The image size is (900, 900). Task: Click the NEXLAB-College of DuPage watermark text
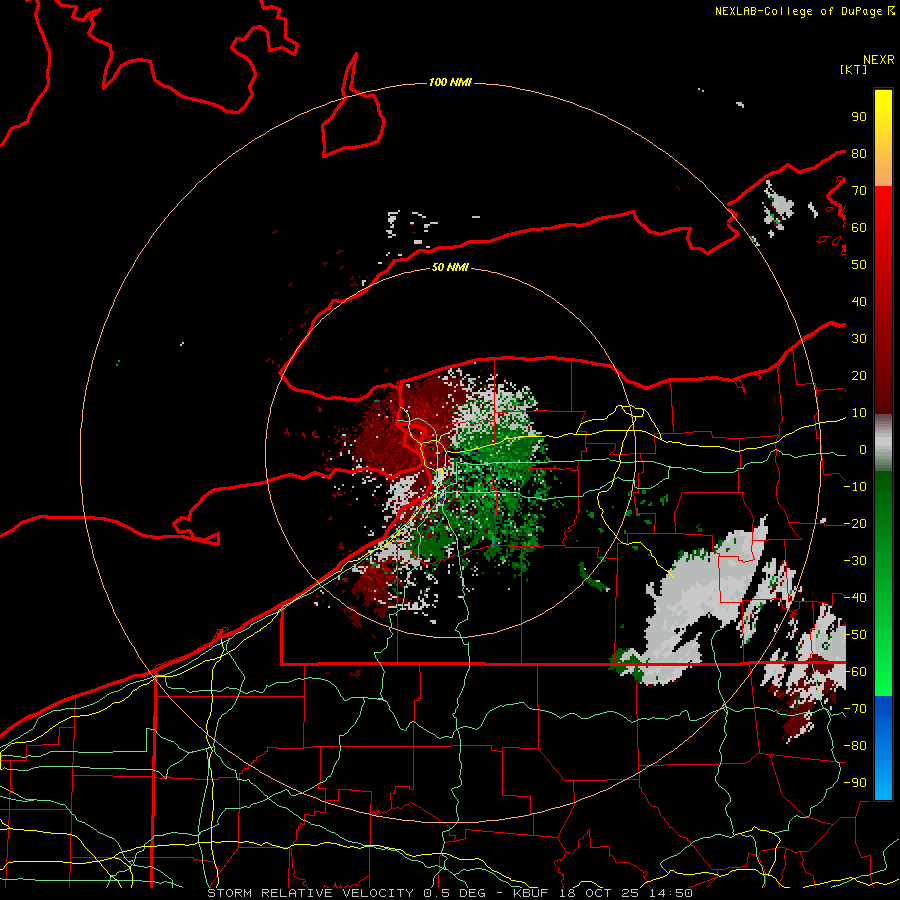[x=805, y=11]
